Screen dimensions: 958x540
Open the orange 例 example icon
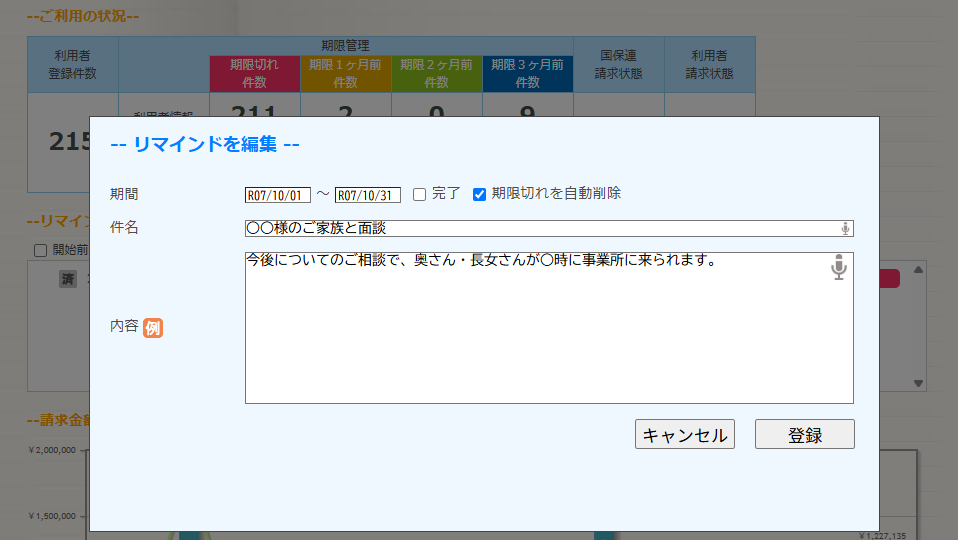[x=152, y=327]
